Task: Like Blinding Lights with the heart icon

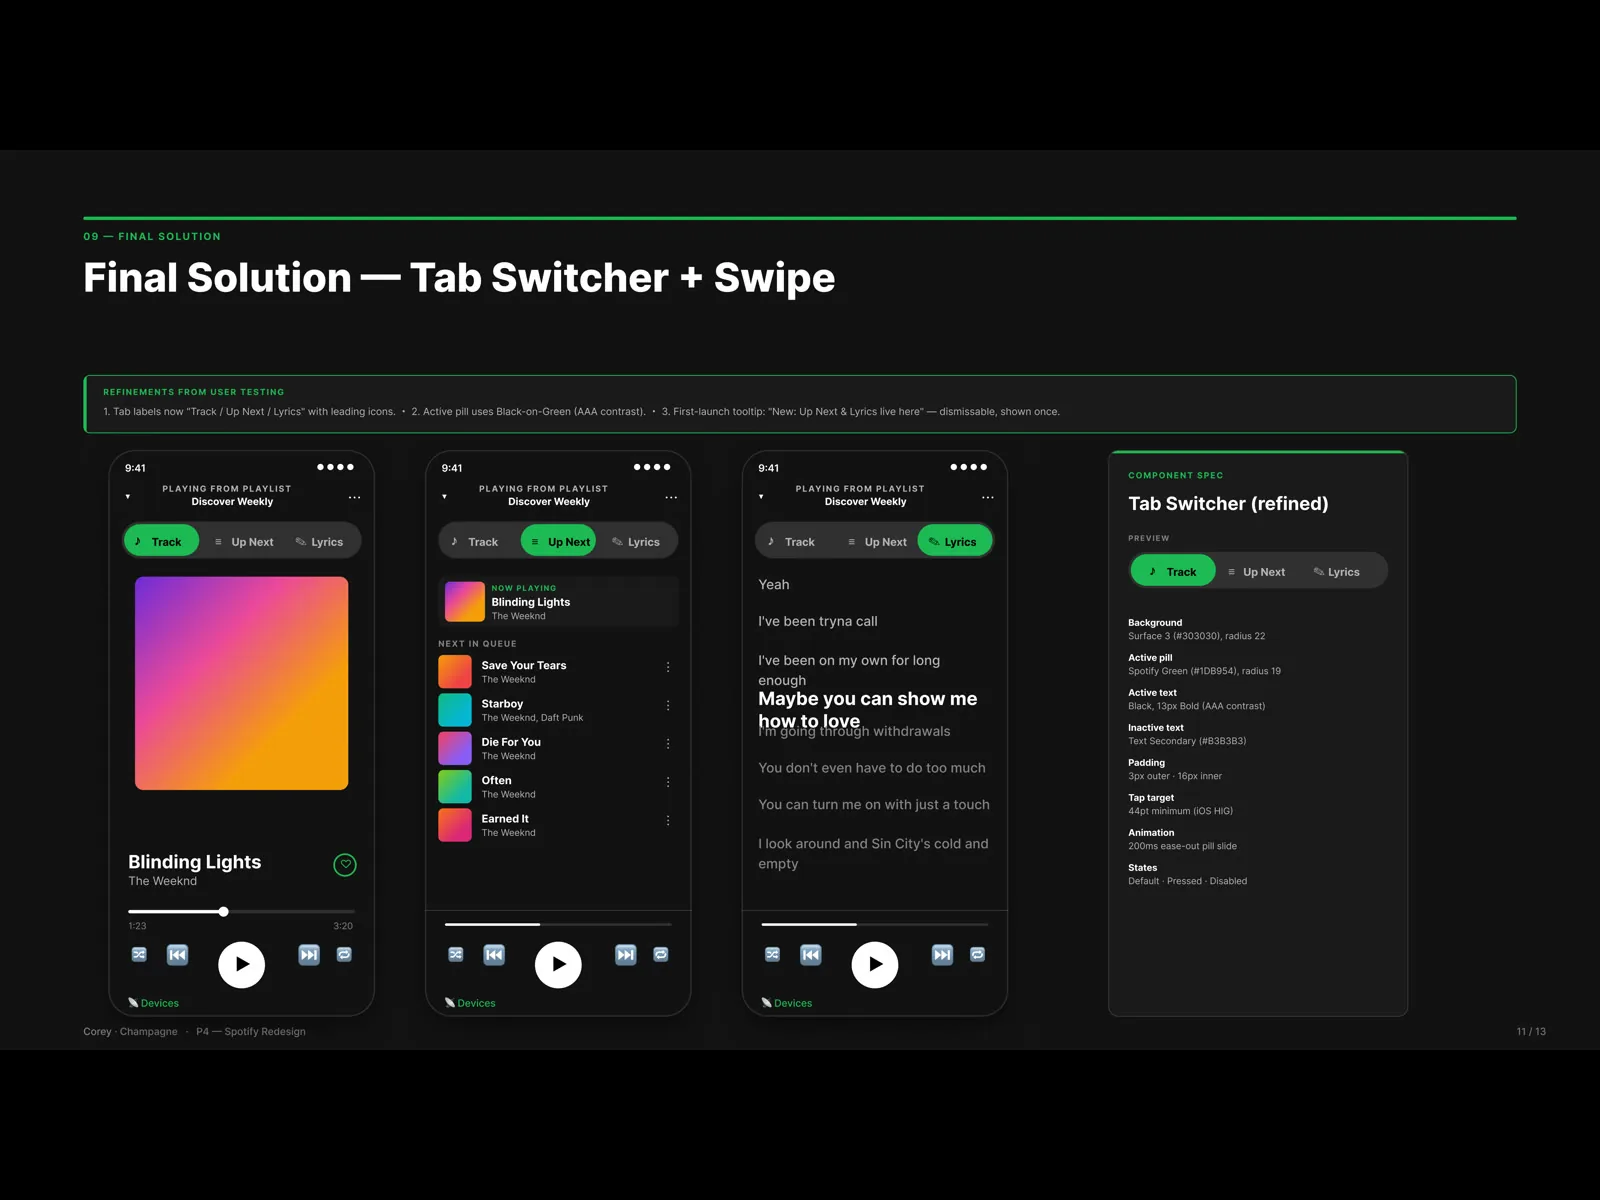Action: click(x=345, y=865)
